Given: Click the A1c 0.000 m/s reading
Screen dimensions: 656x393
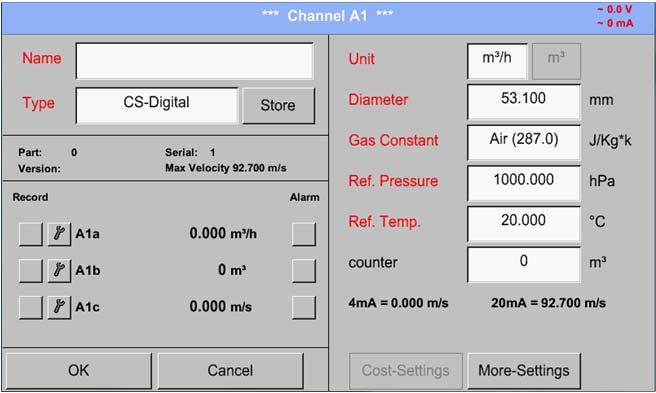Looking at the screenshot, I should (220, 307).
